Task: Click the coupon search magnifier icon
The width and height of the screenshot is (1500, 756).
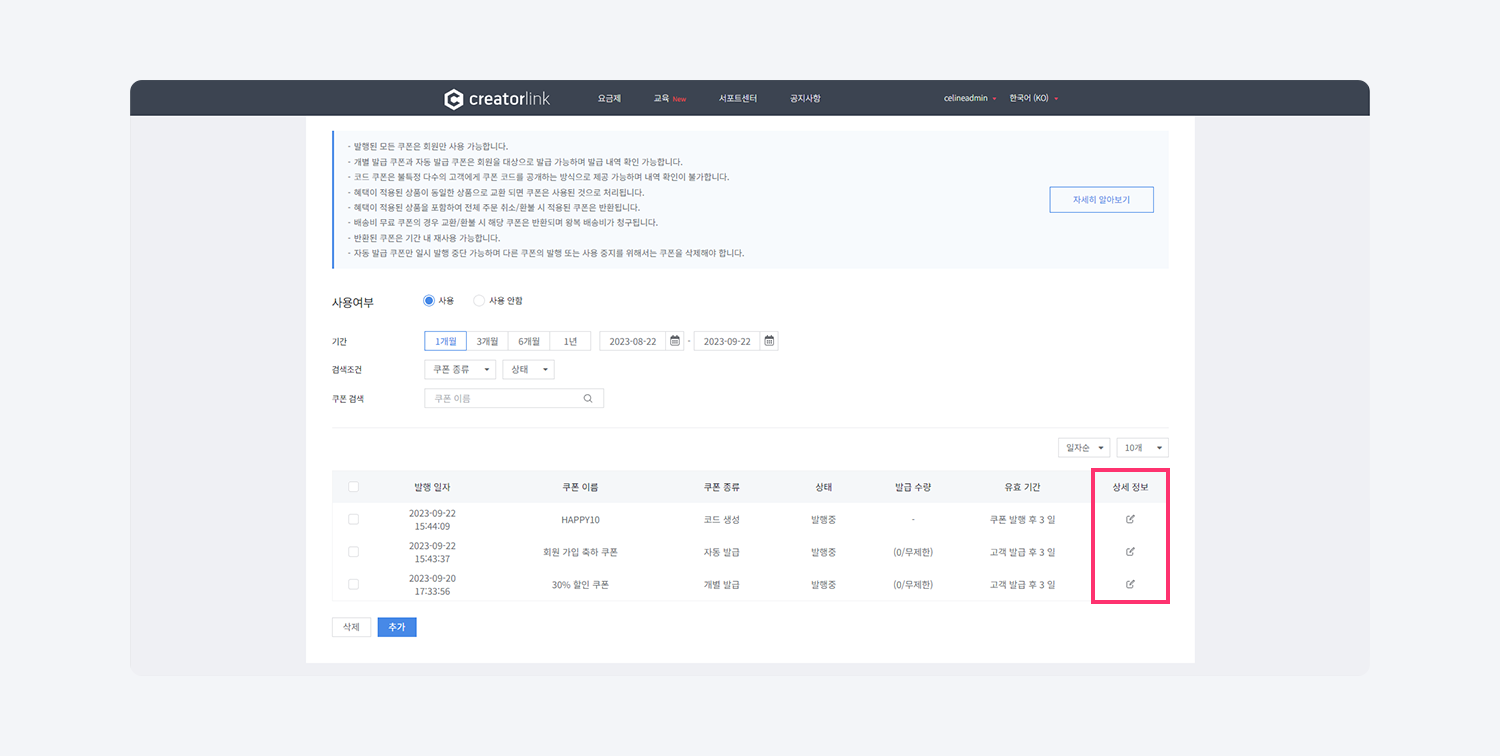Action: pyautogui.click(x=588, y=398)
